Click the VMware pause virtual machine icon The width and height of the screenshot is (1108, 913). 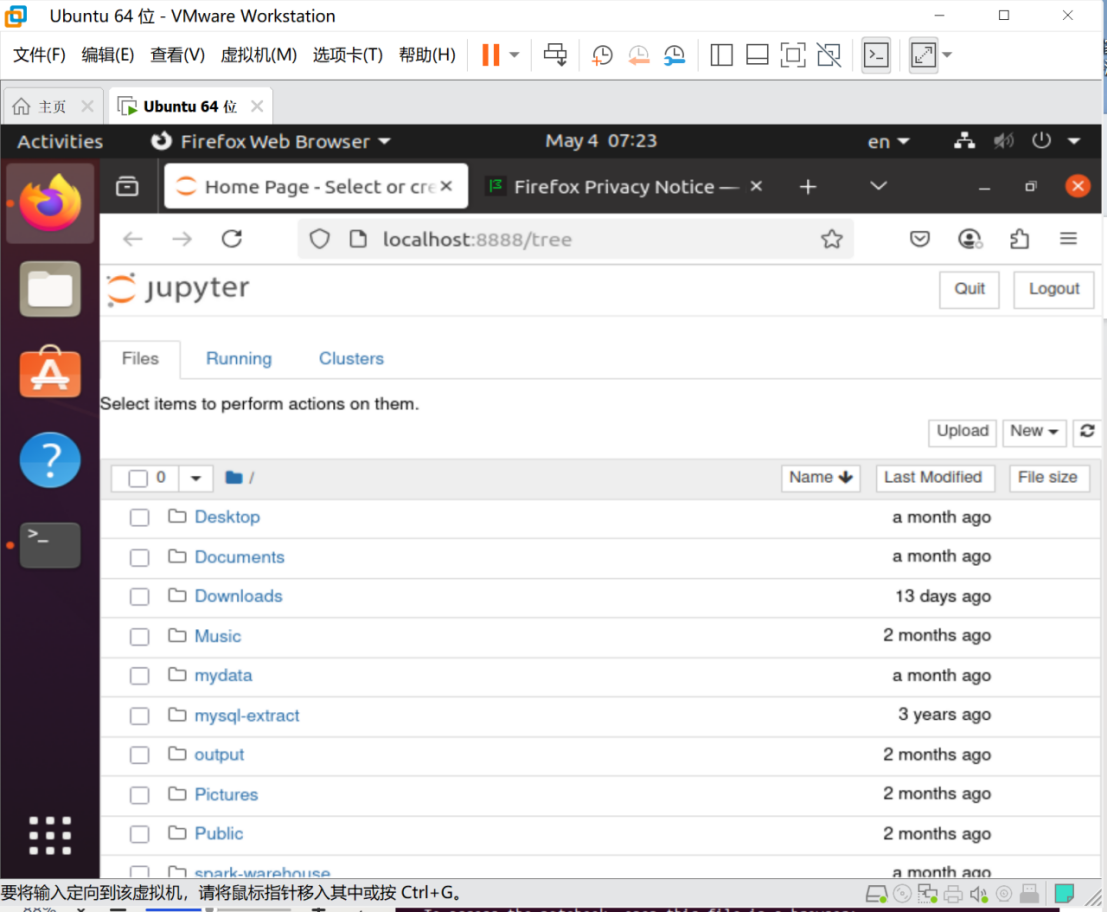tap(490, 54)
